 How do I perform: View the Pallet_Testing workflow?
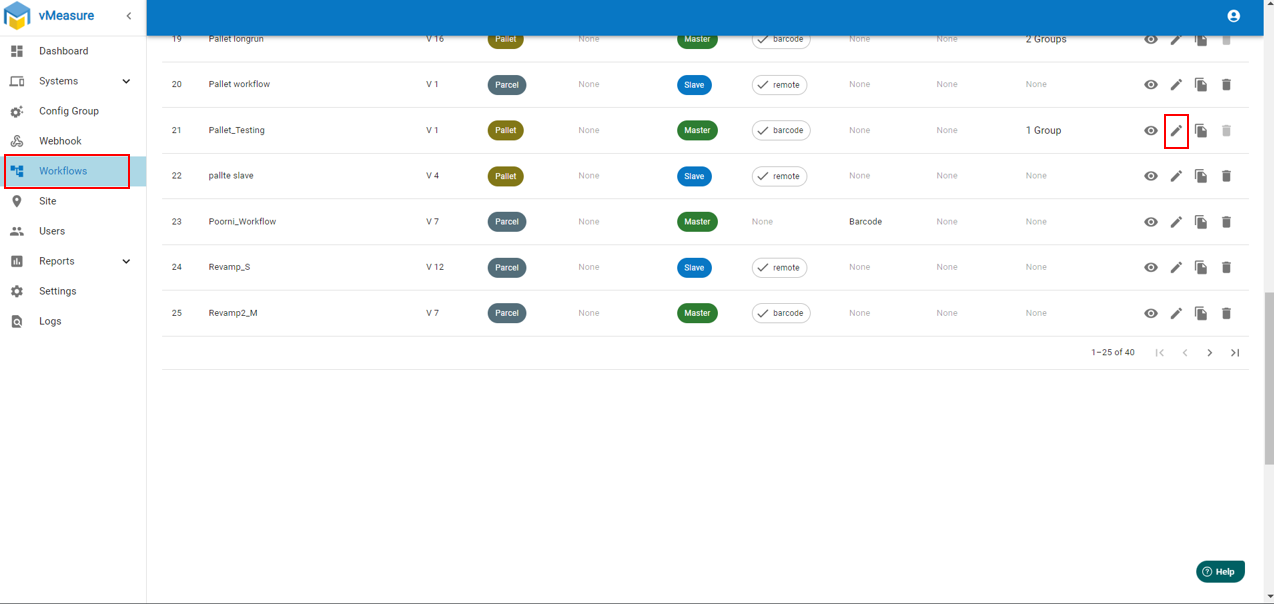pyautogui.click(x=1151, y=131)
